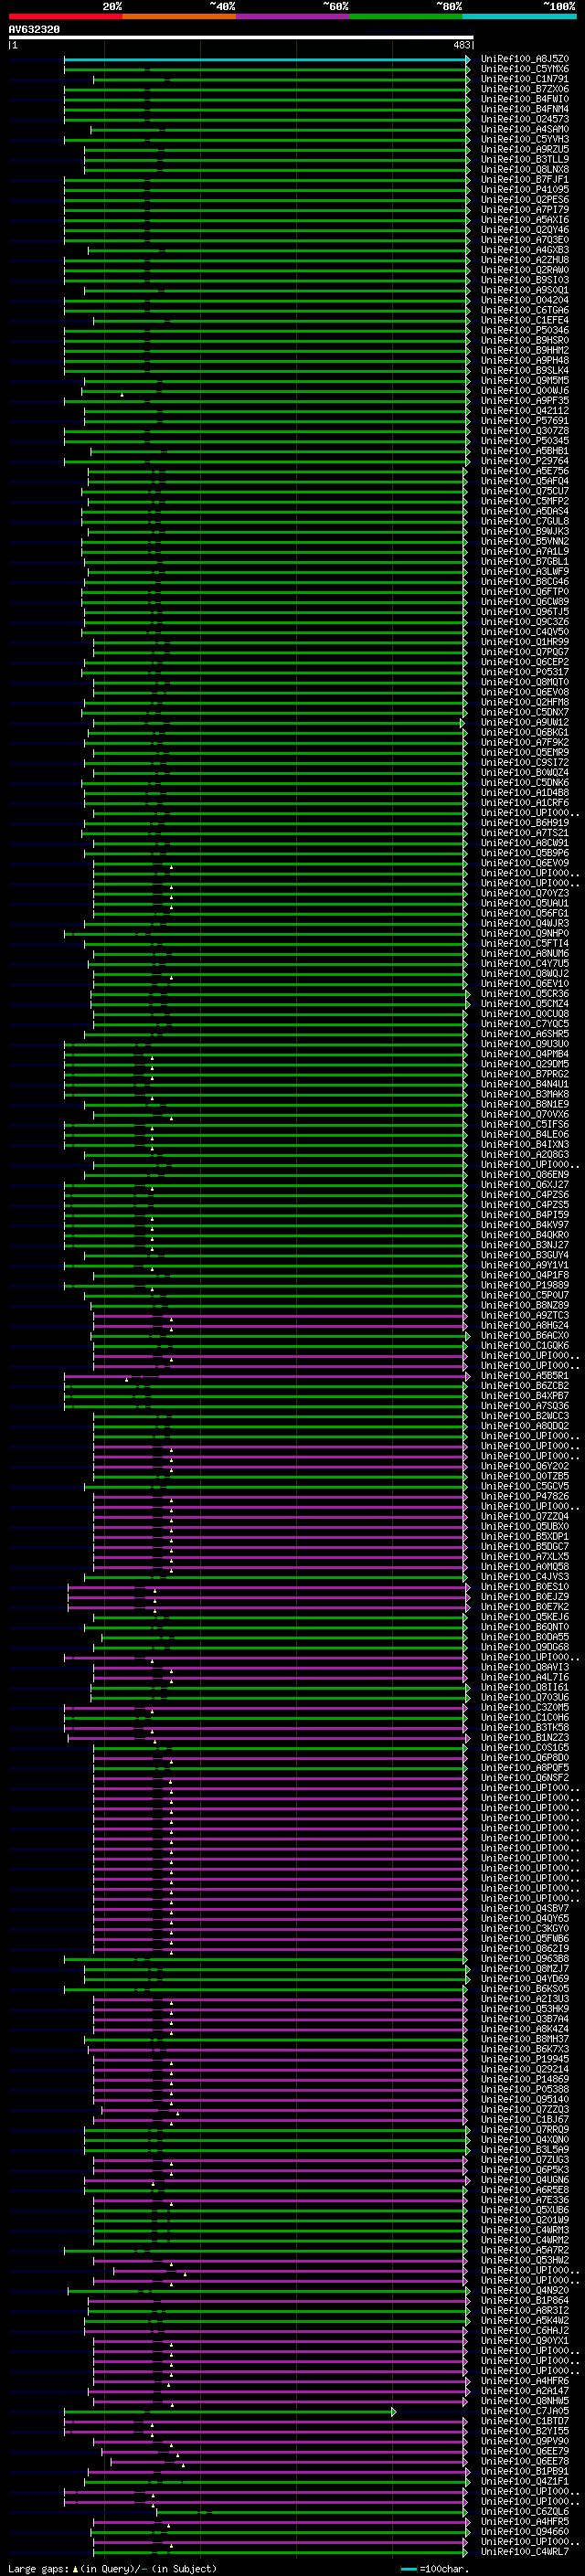The width and height of the screenshot is (585, 2576).
Task: Select hit label UniRef100_C7GUL8
Action: 525,521
